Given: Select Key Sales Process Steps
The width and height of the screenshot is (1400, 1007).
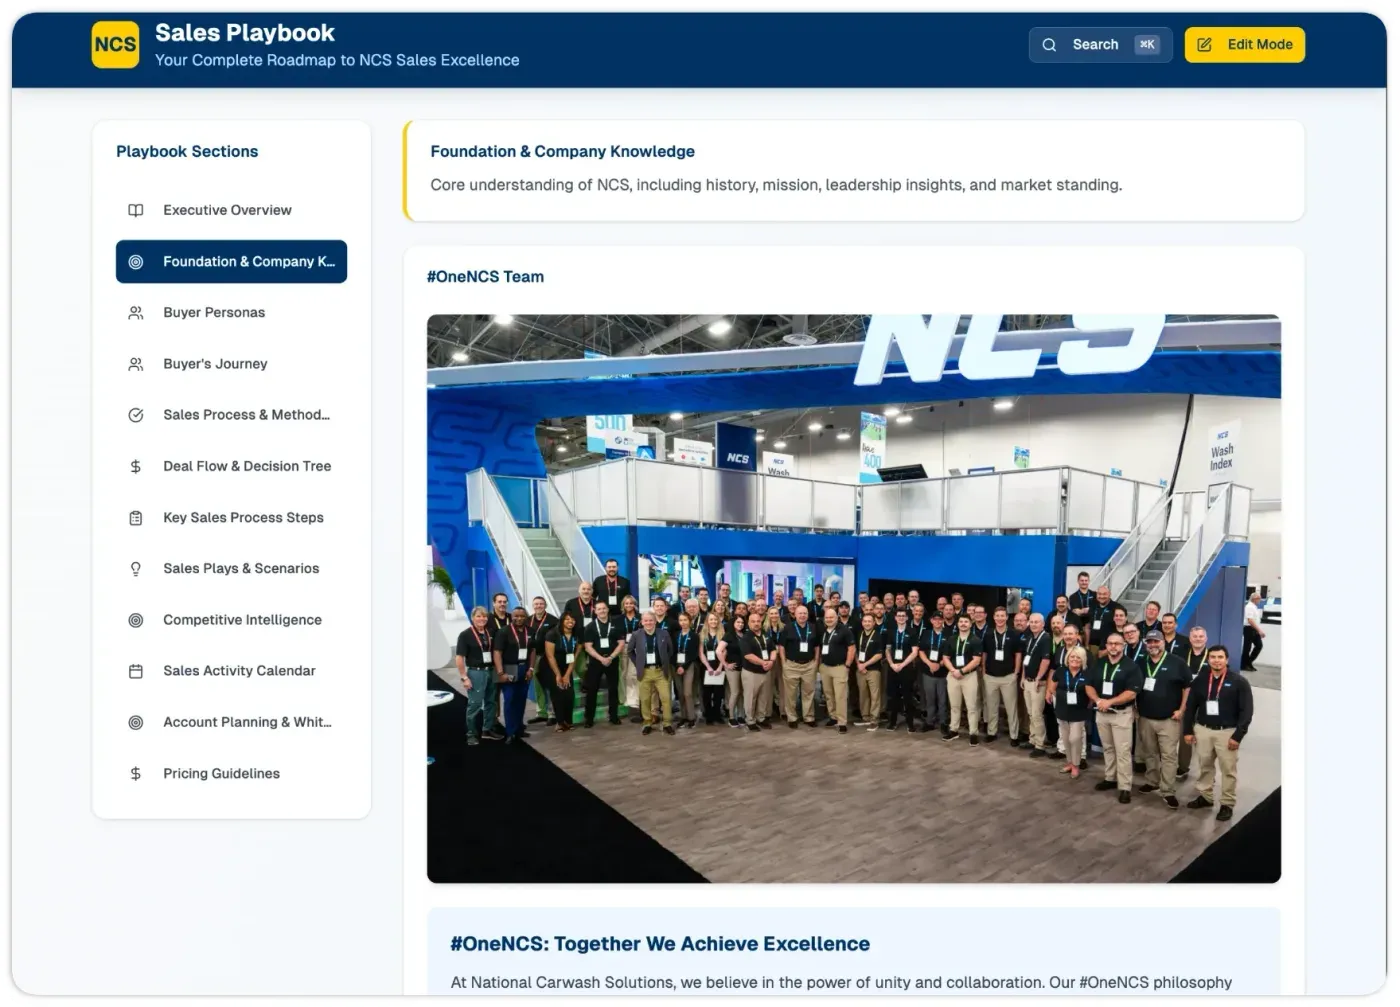Looking at the screenshot, I should (x=231, y=518).
